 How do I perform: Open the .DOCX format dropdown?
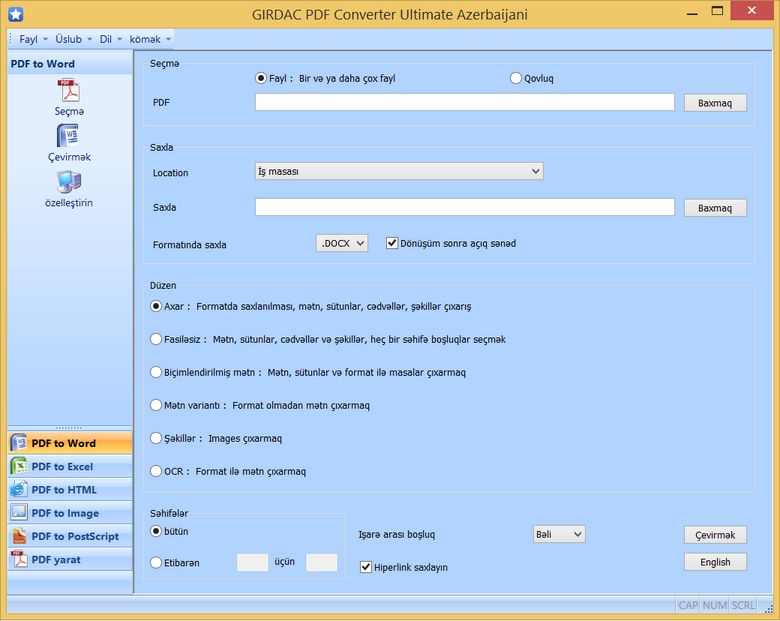point(342,243)
